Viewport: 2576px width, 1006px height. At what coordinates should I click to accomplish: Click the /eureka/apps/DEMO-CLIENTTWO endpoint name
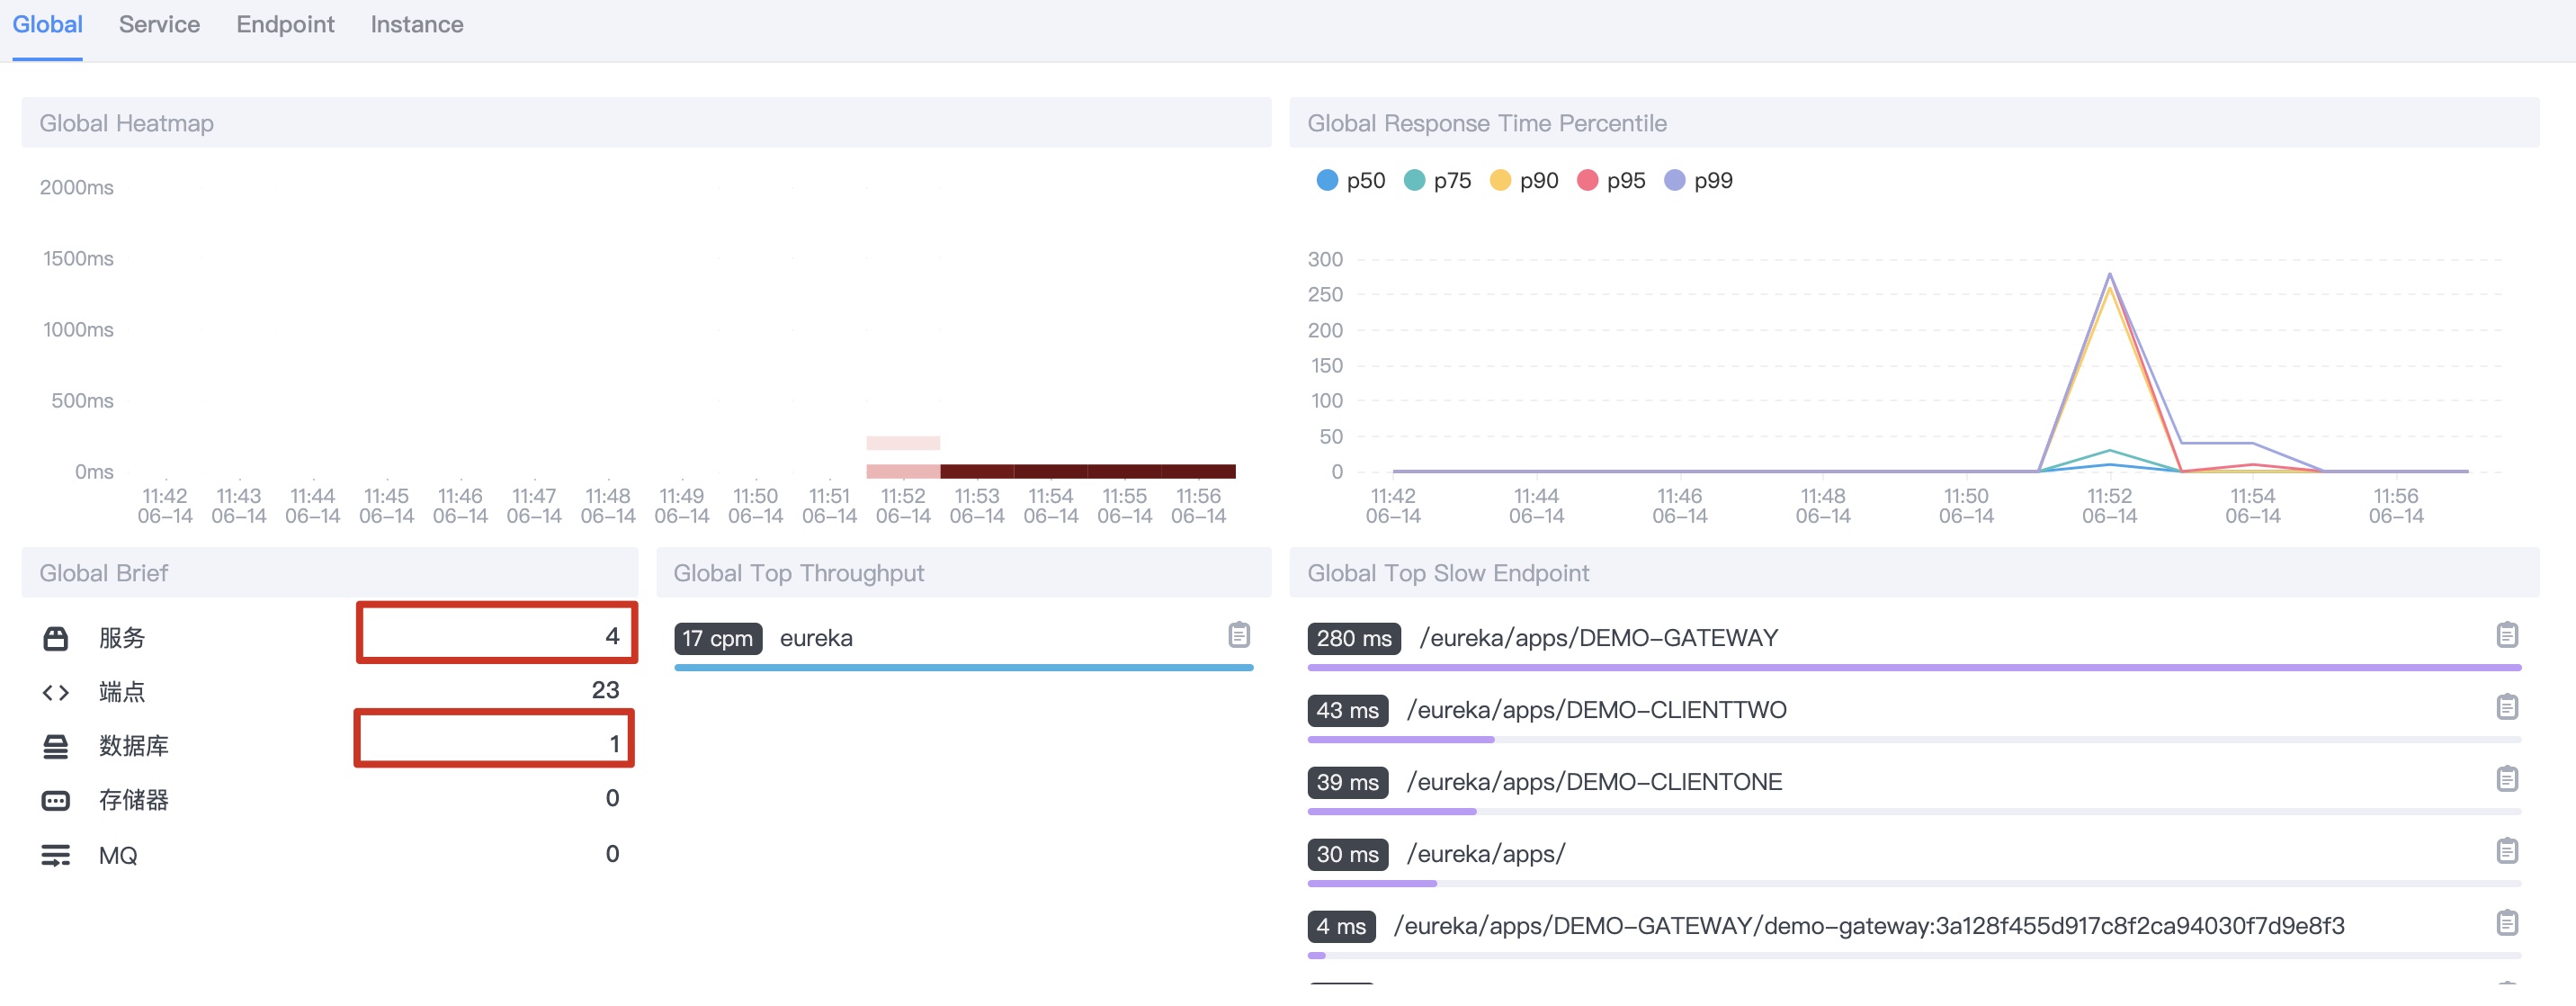click(1596, 710)
